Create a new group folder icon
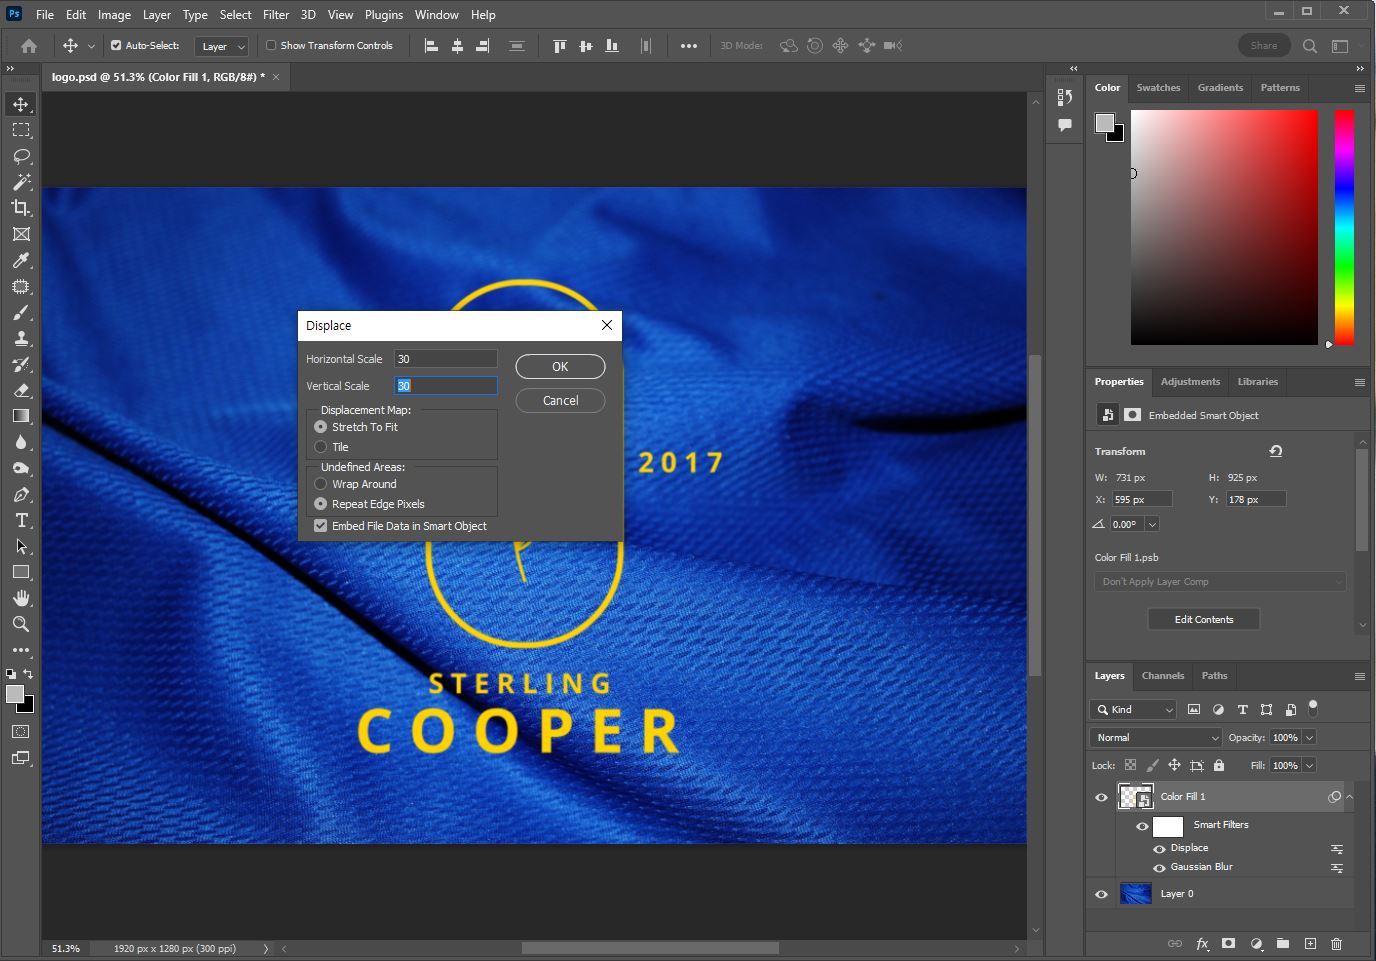This screenshot has height=961, width=1376. [1283, 943]
